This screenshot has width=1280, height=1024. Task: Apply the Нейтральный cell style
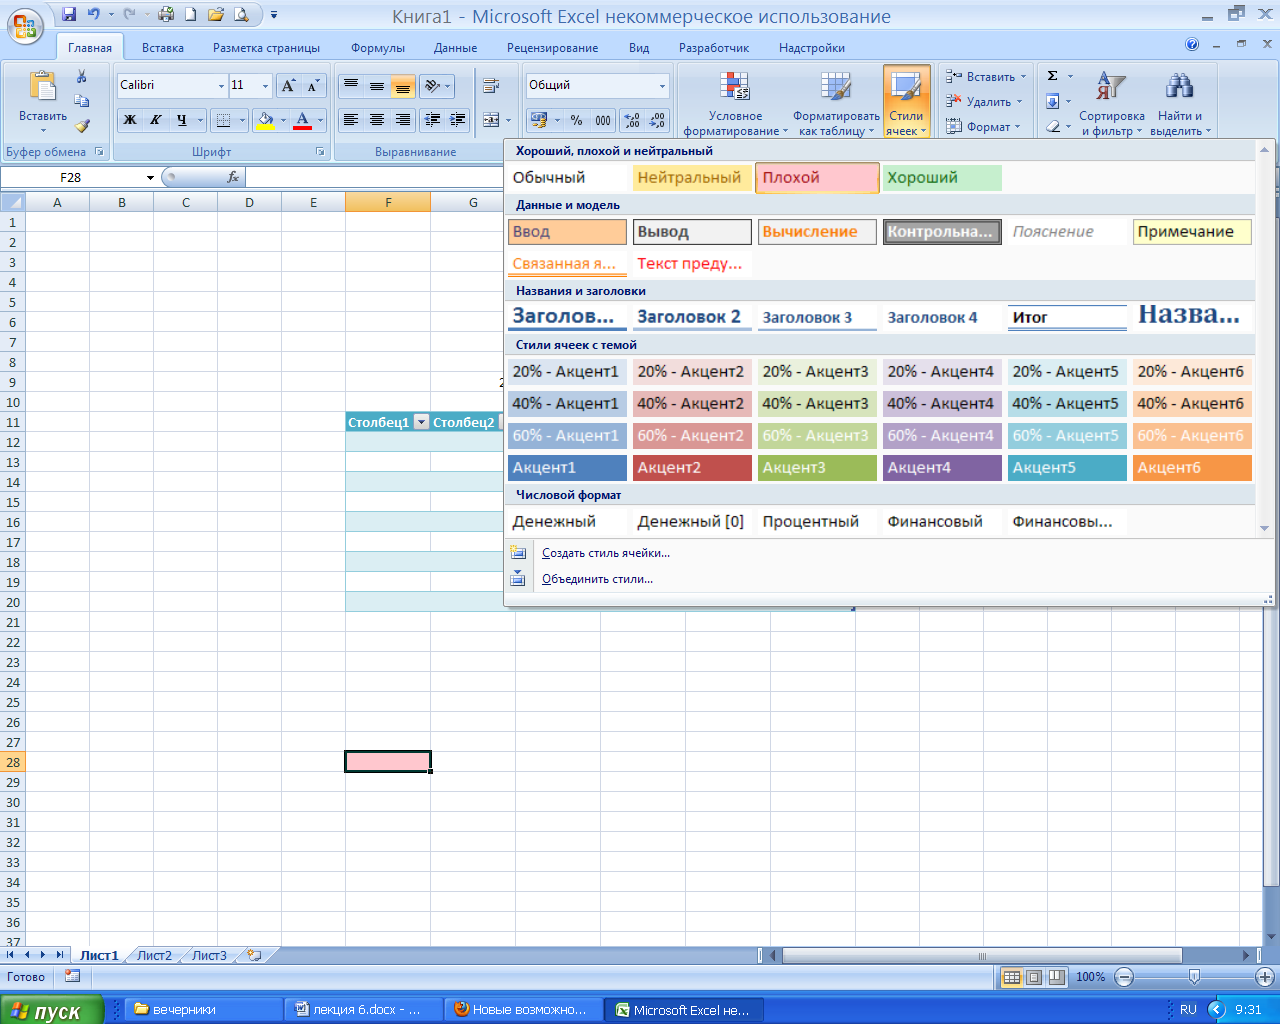692,178
